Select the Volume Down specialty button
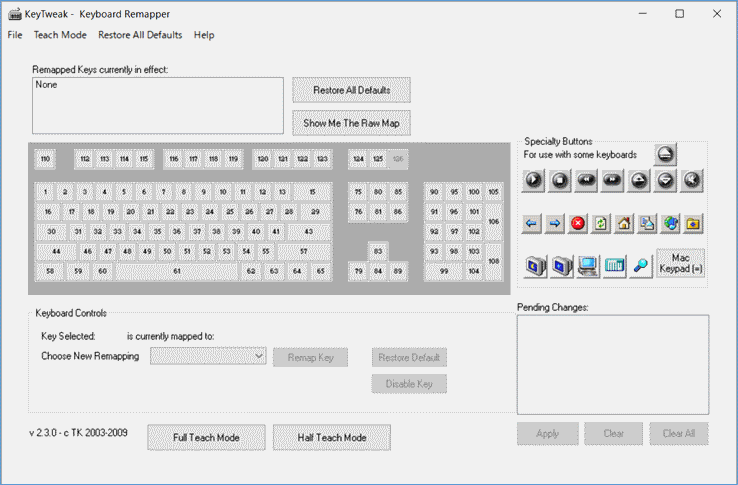Screen dimensions: 738x485 point(665,180)
